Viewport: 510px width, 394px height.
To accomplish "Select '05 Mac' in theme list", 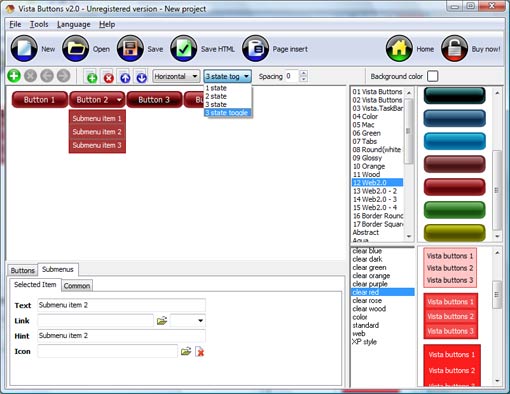I will [377, 125].
